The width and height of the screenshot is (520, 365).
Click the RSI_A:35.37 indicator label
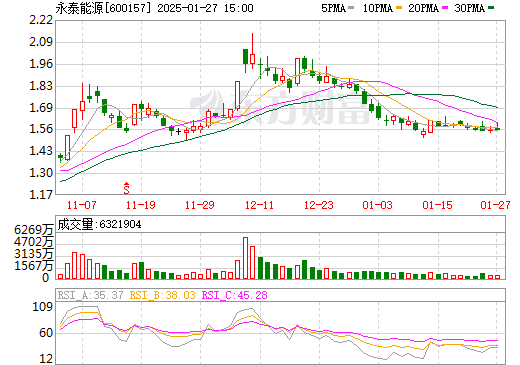(x=90, y=295)
